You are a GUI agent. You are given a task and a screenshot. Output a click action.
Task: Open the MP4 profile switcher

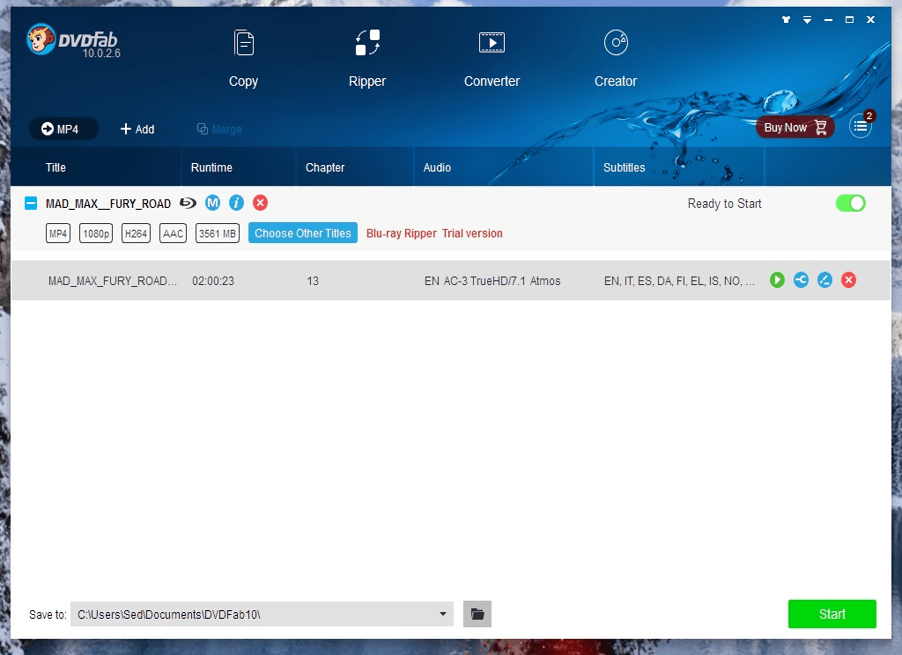click(62, 129)
